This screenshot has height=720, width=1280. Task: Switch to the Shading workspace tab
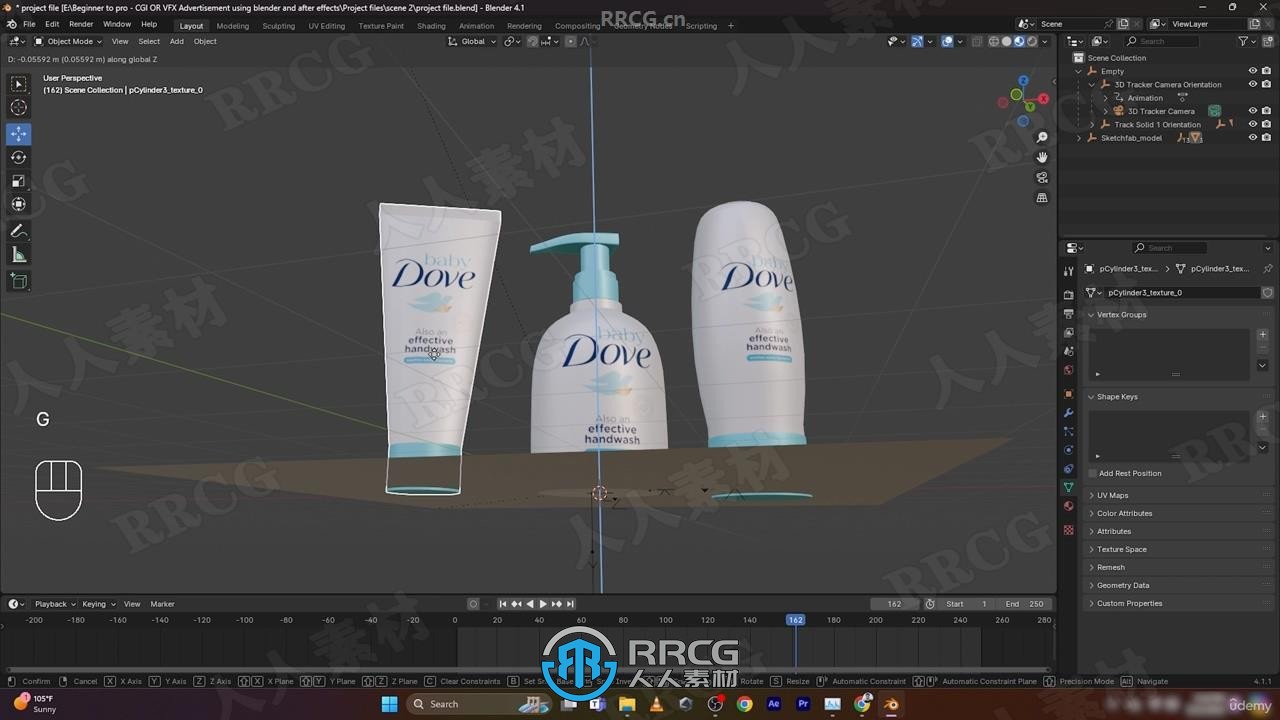(x=431, y=26)
